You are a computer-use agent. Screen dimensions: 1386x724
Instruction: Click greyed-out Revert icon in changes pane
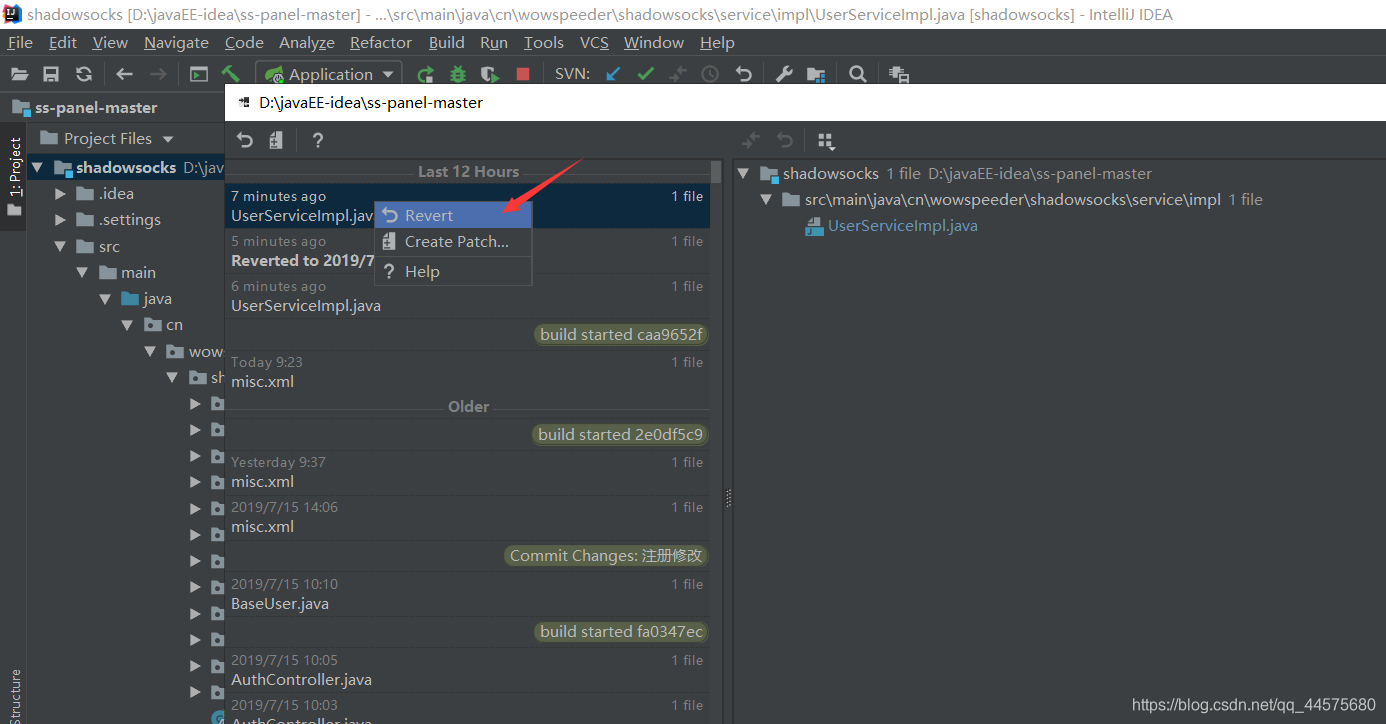(785, 140)
